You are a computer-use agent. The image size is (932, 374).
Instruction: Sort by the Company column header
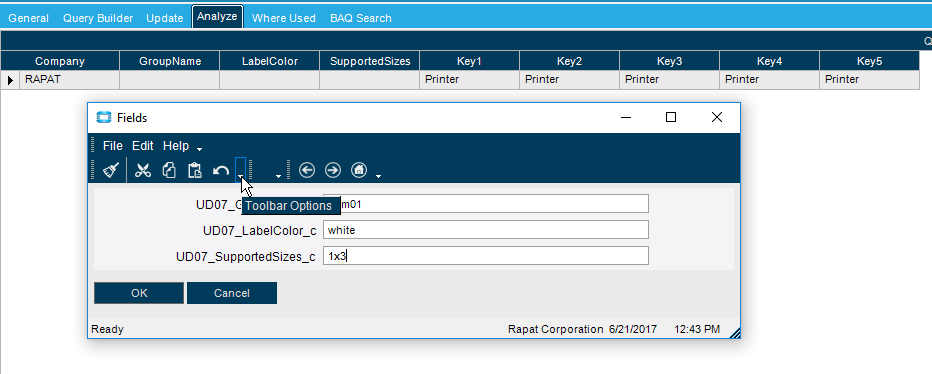click(60, 61)
